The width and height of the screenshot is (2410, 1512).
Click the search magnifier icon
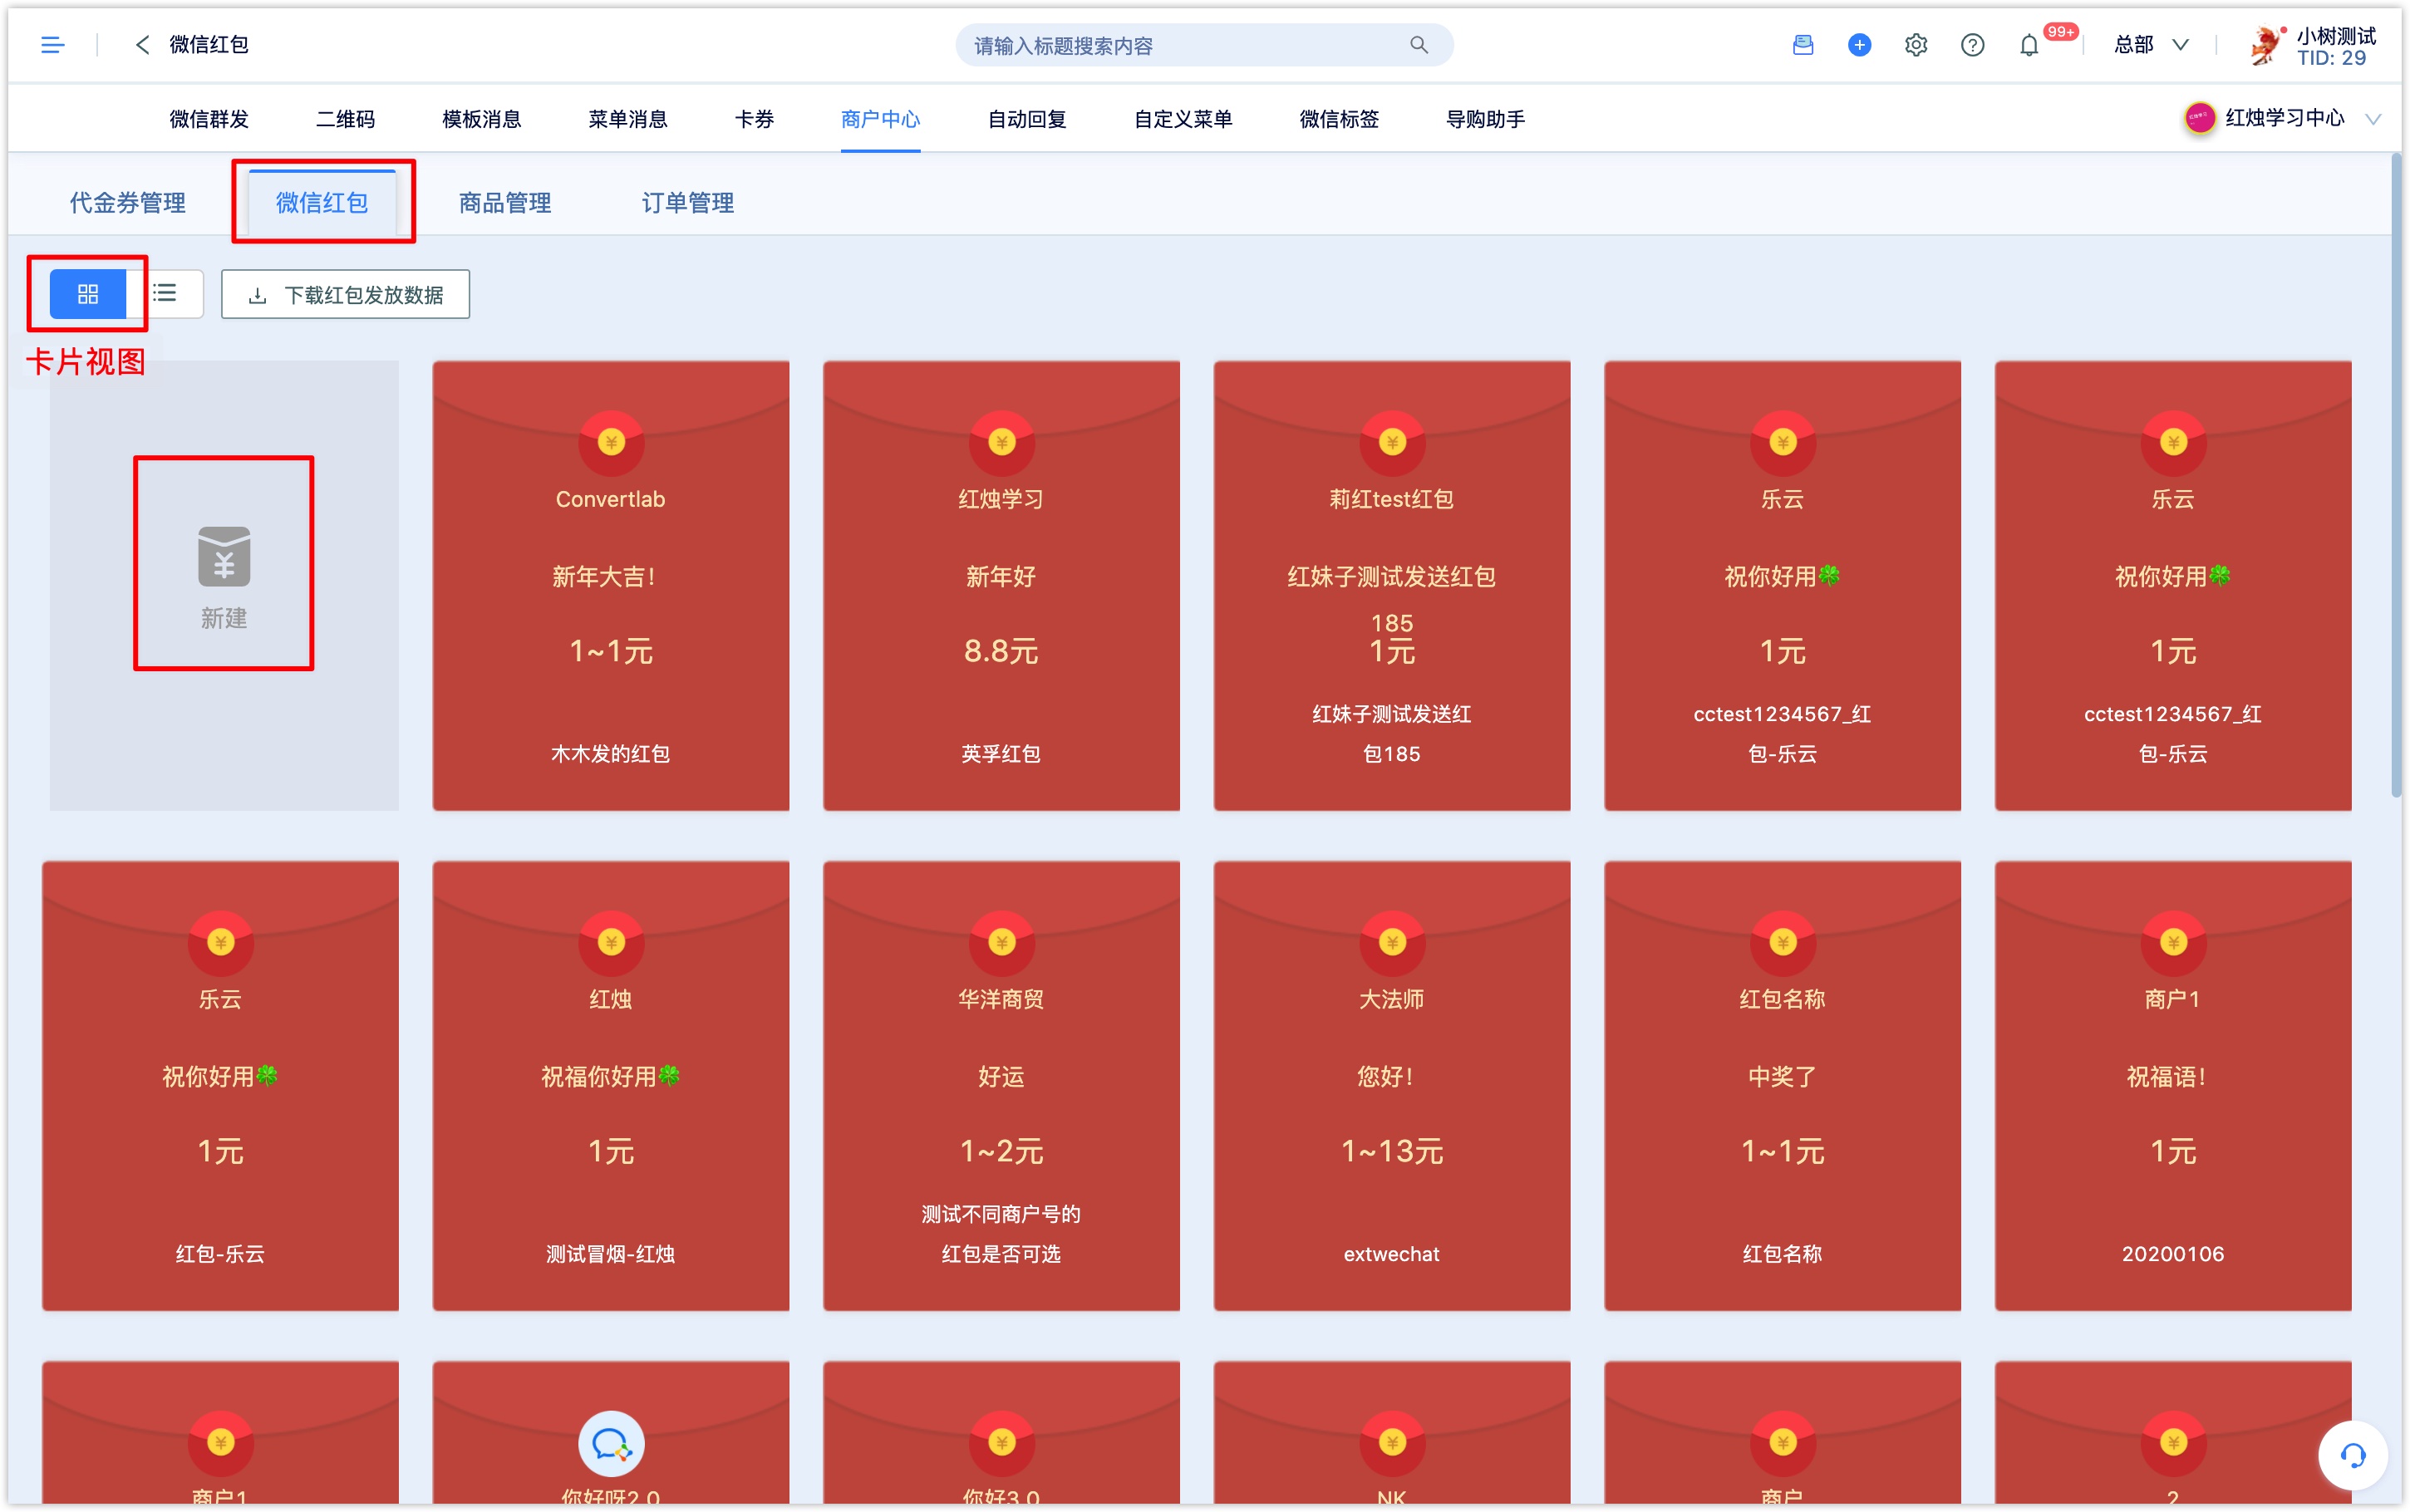tap(1418, 45)
